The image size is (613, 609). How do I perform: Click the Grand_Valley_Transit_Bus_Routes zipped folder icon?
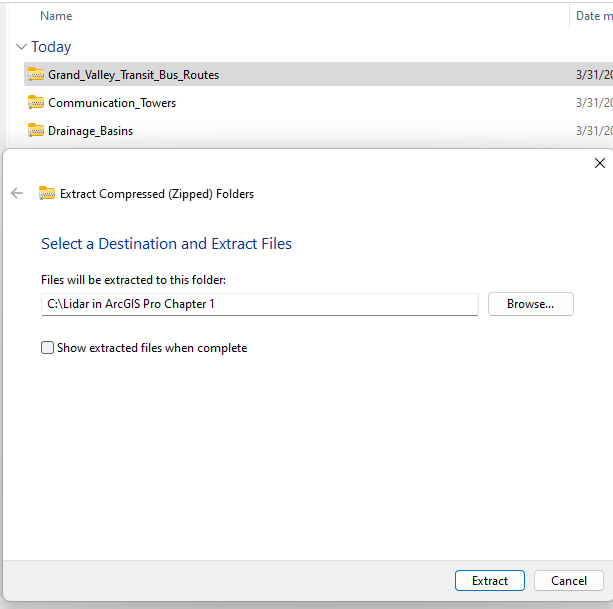pyautogui.click(x=36, y=74)
